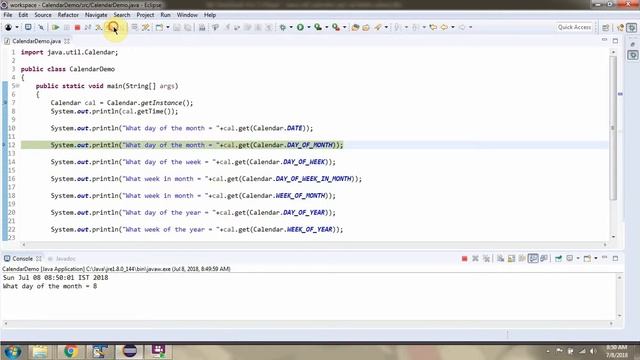Open File Explorer from the taskbar
Screen dimensions: 640x360
[40, 351]
